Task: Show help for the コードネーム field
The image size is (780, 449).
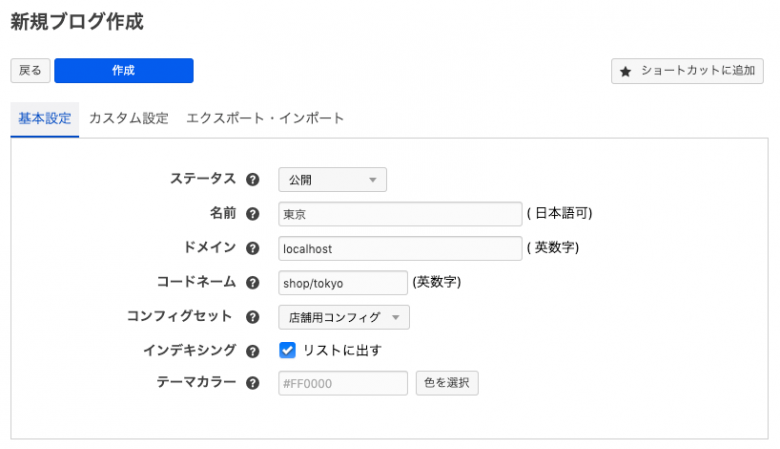Action: click(253, 283)
